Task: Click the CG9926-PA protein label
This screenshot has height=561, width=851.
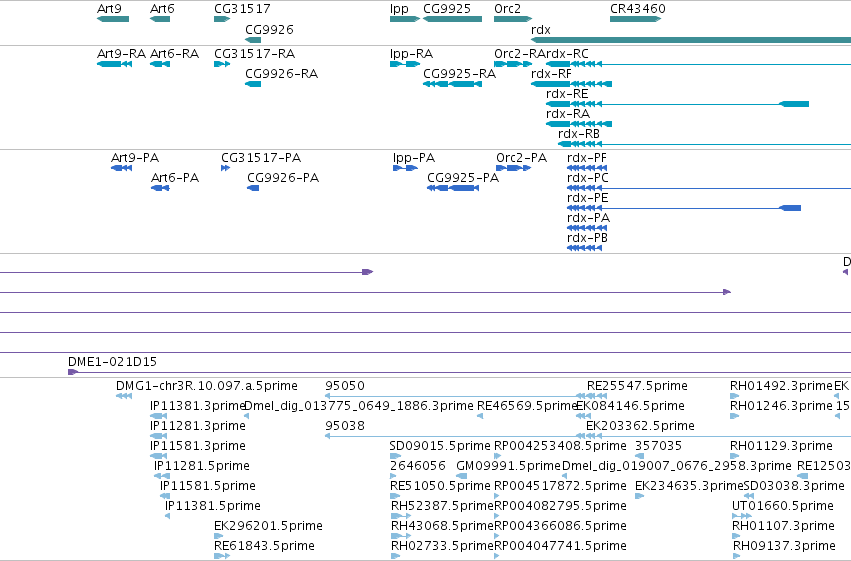Action: click(x=283, y=178)
